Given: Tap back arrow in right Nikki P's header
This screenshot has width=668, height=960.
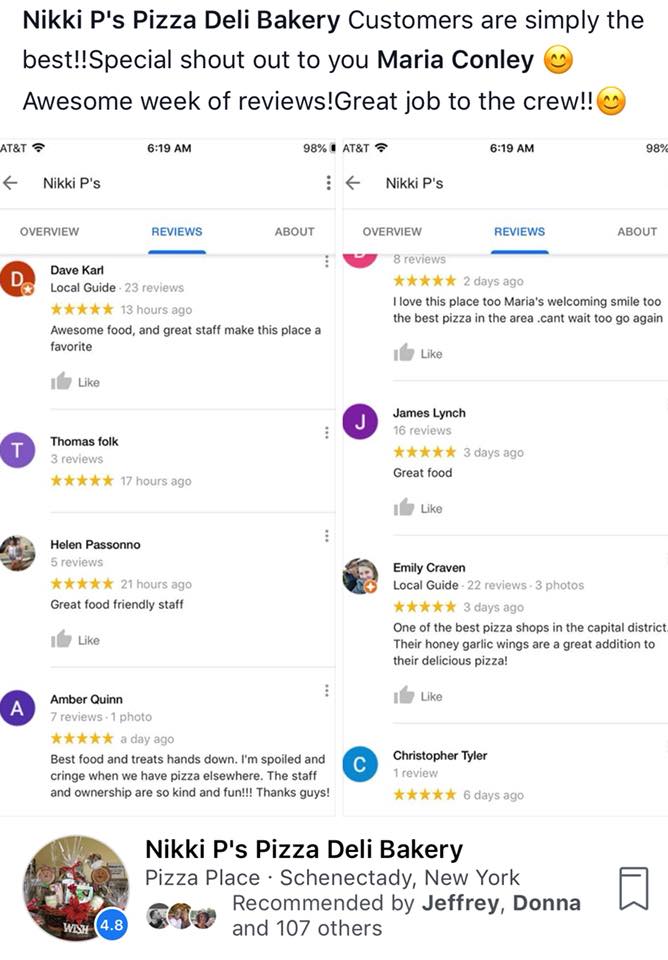Looking at the screenshot, I should point(352,183).
